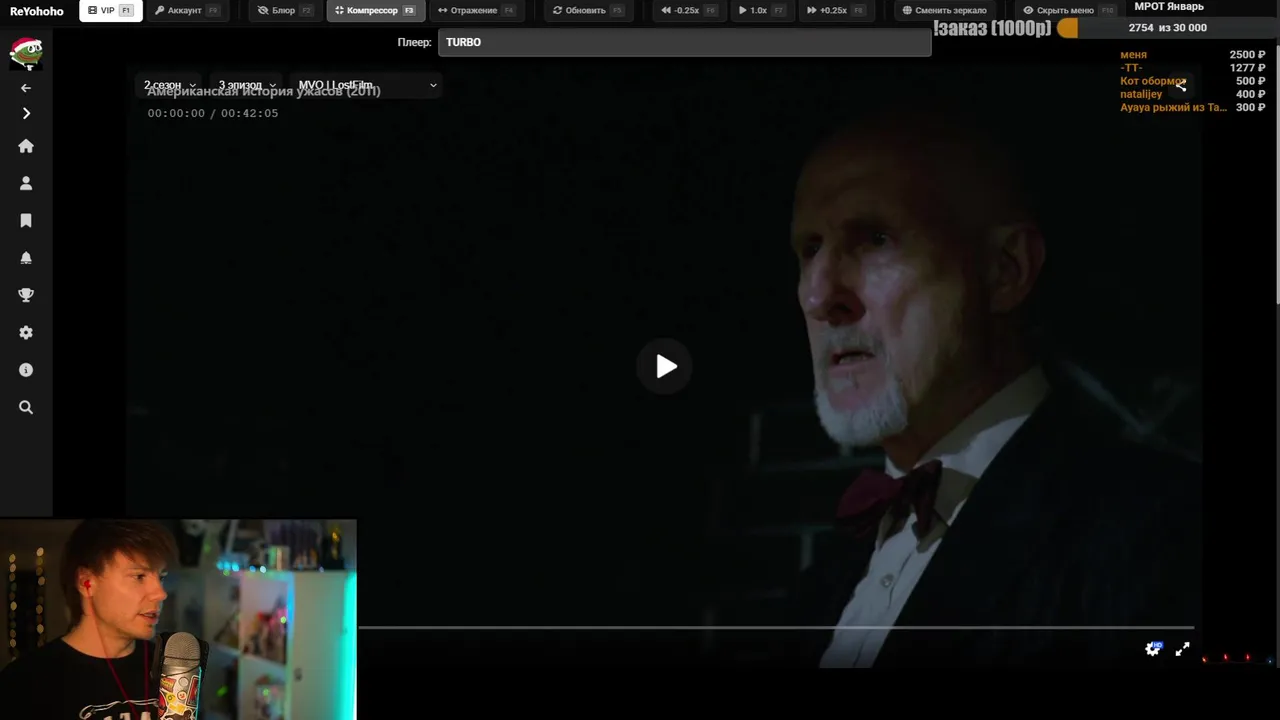Open settings gear in sidebar

[26, 333]
